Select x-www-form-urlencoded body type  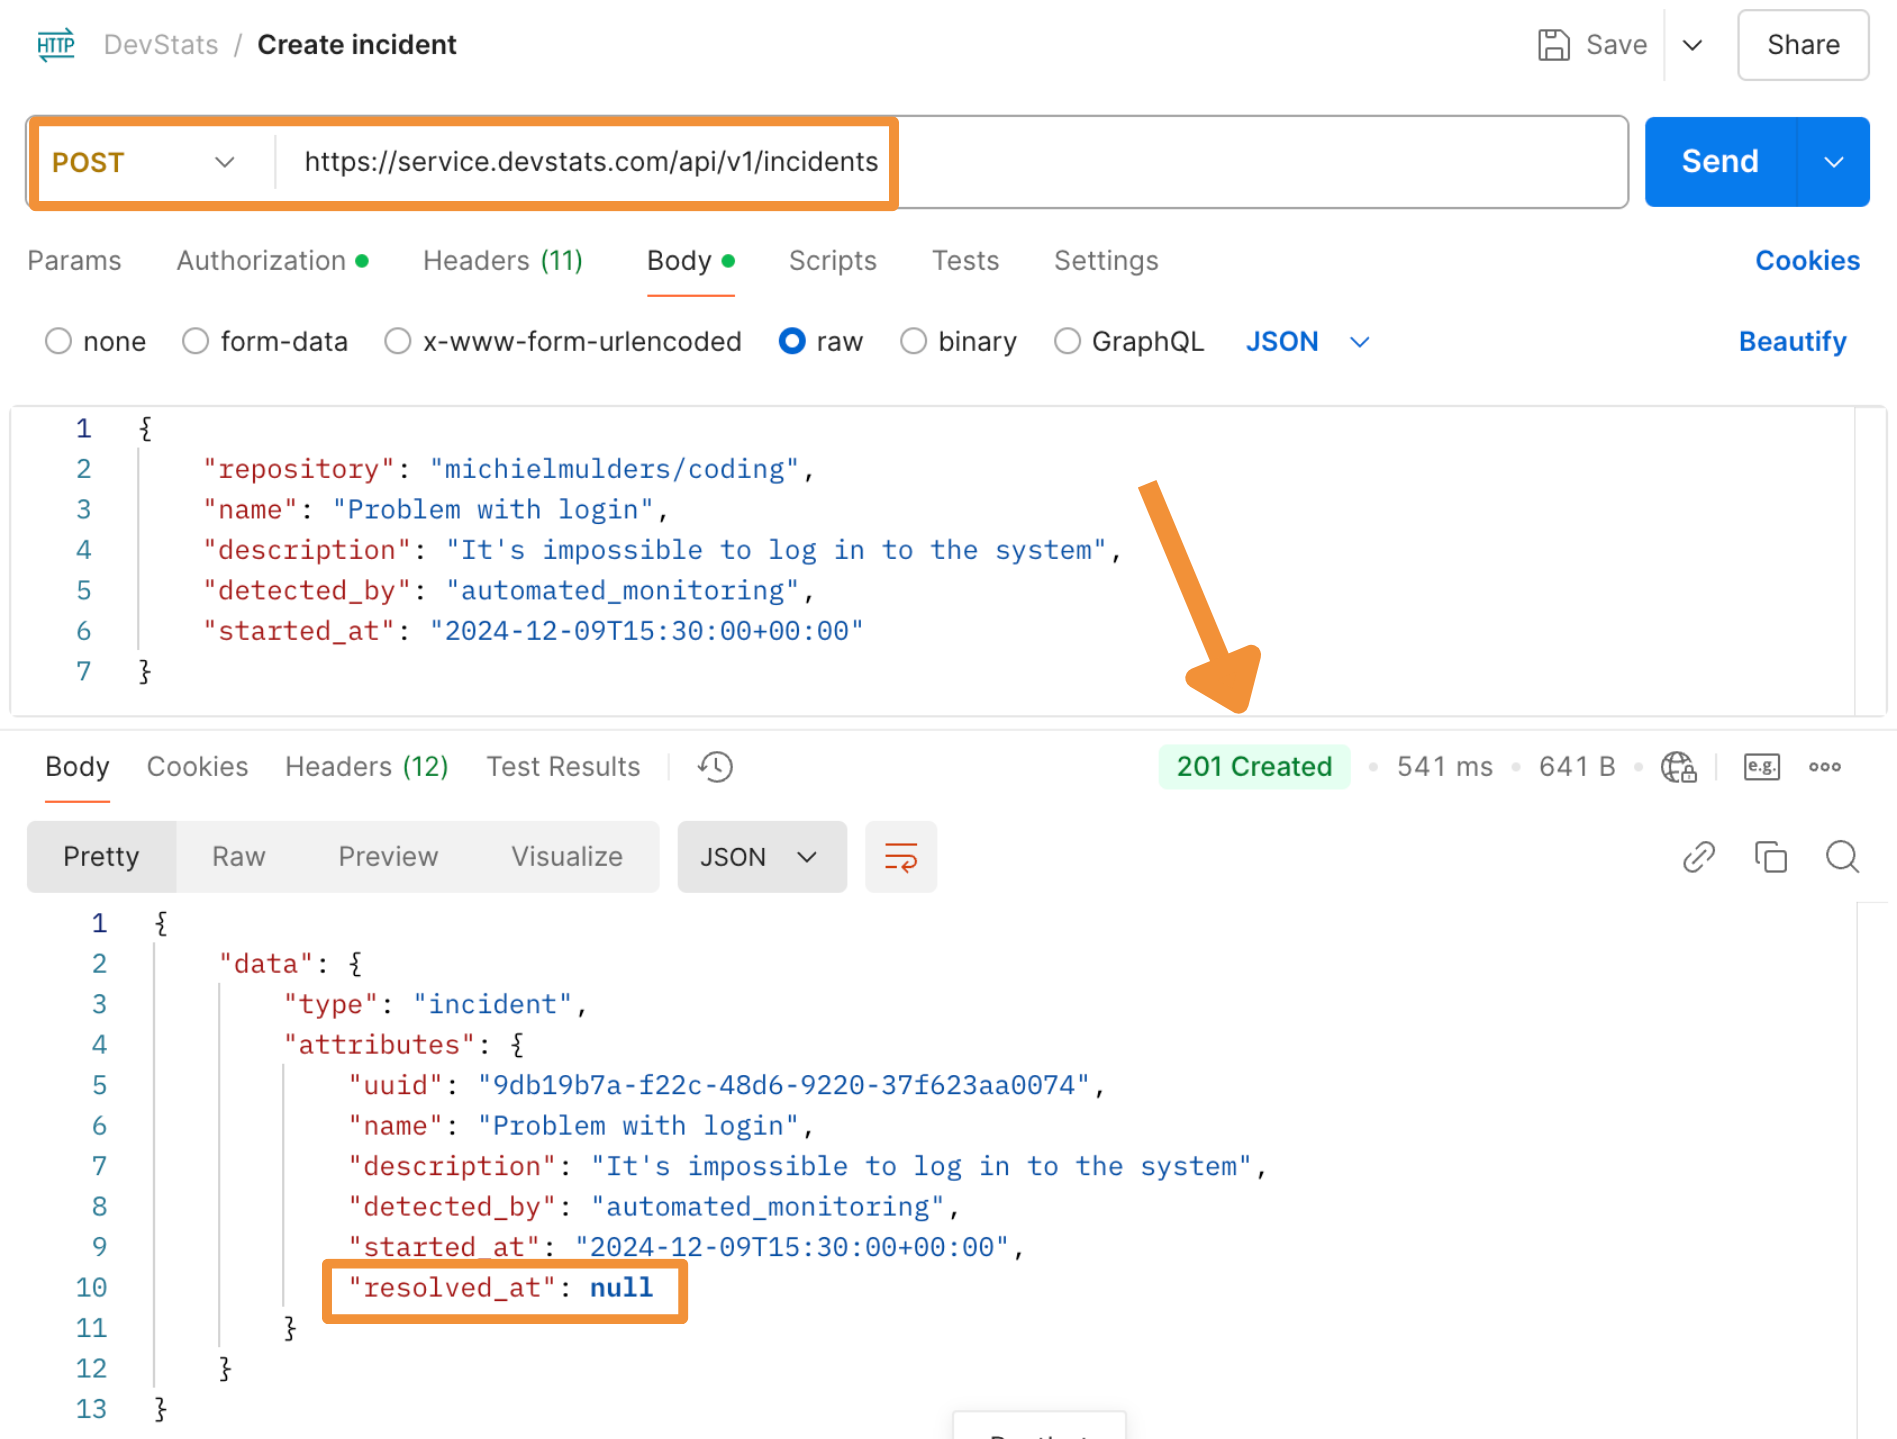coord(563,342)
